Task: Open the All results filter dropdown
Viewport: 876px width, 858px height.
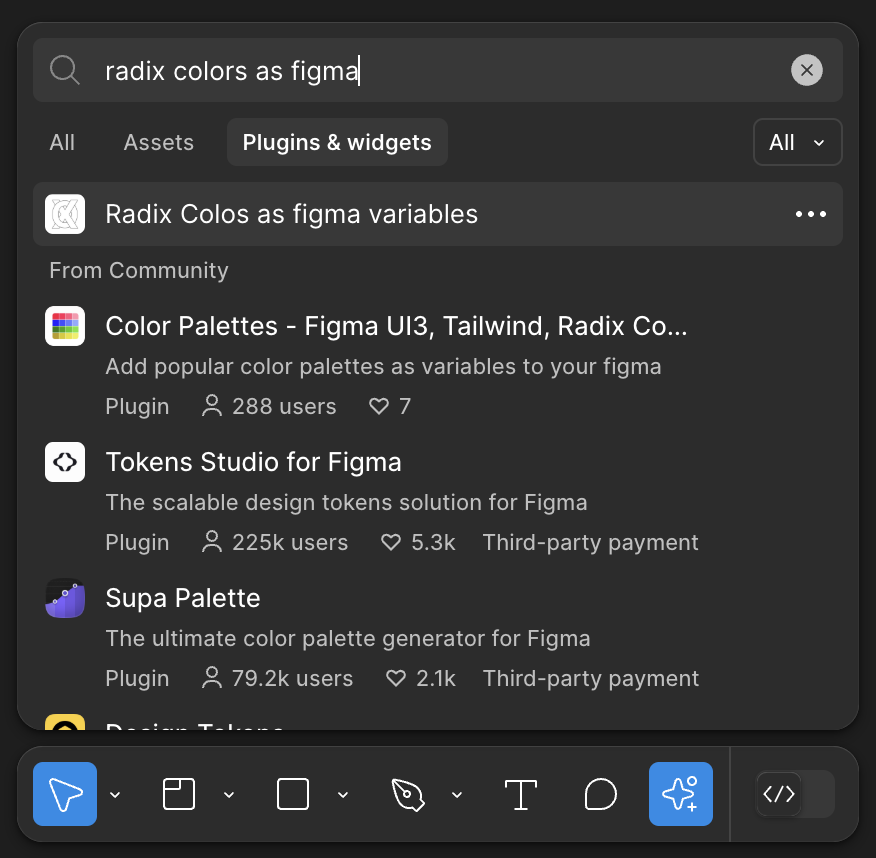Action: tap(797, 142)
